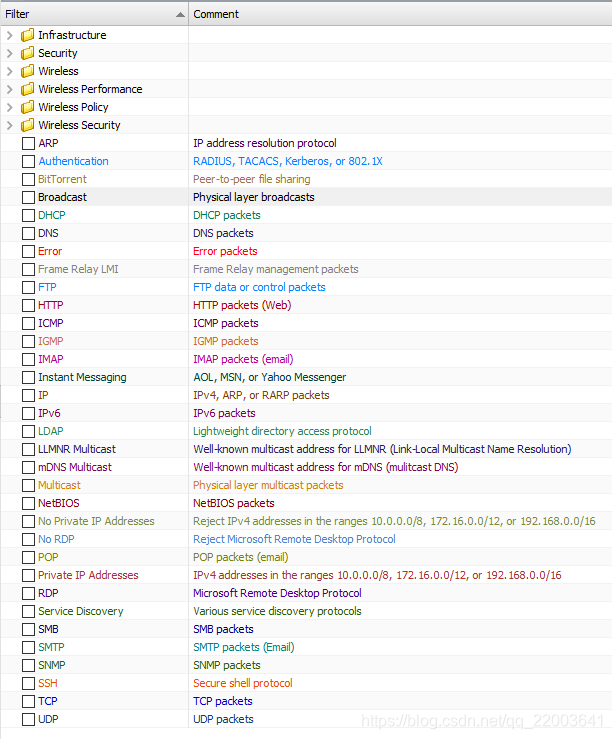Enable the SMB filter checkbox
The height and width of the screenshot is (739, 612).
28,629
